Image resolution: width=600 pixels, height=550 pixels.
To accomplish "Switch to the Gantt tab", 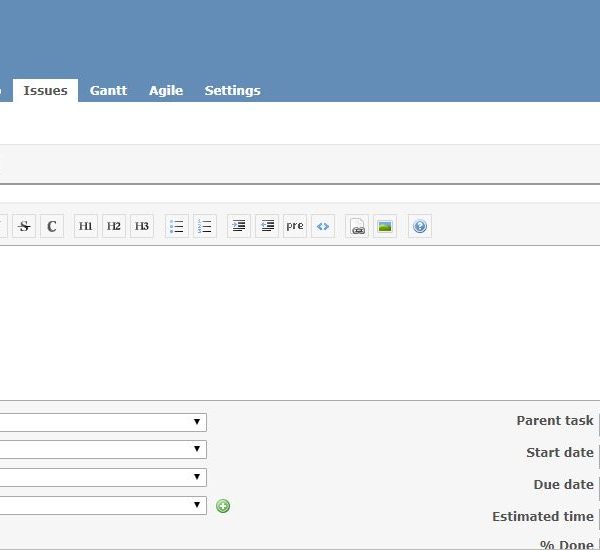I will [108, 91].
